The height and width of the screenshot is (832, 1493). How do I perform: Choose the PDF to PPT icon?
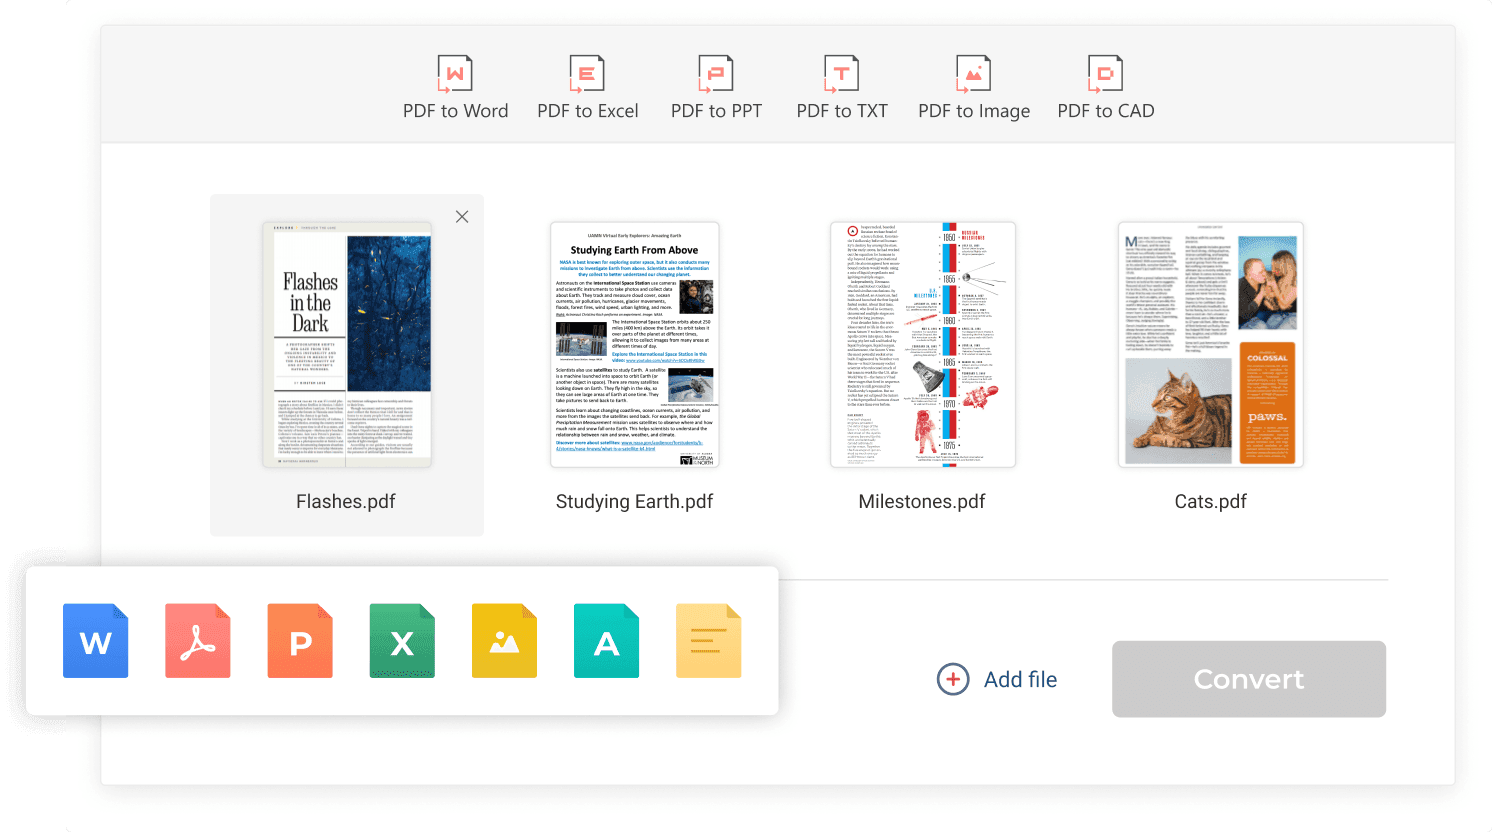tap(716, 74)
